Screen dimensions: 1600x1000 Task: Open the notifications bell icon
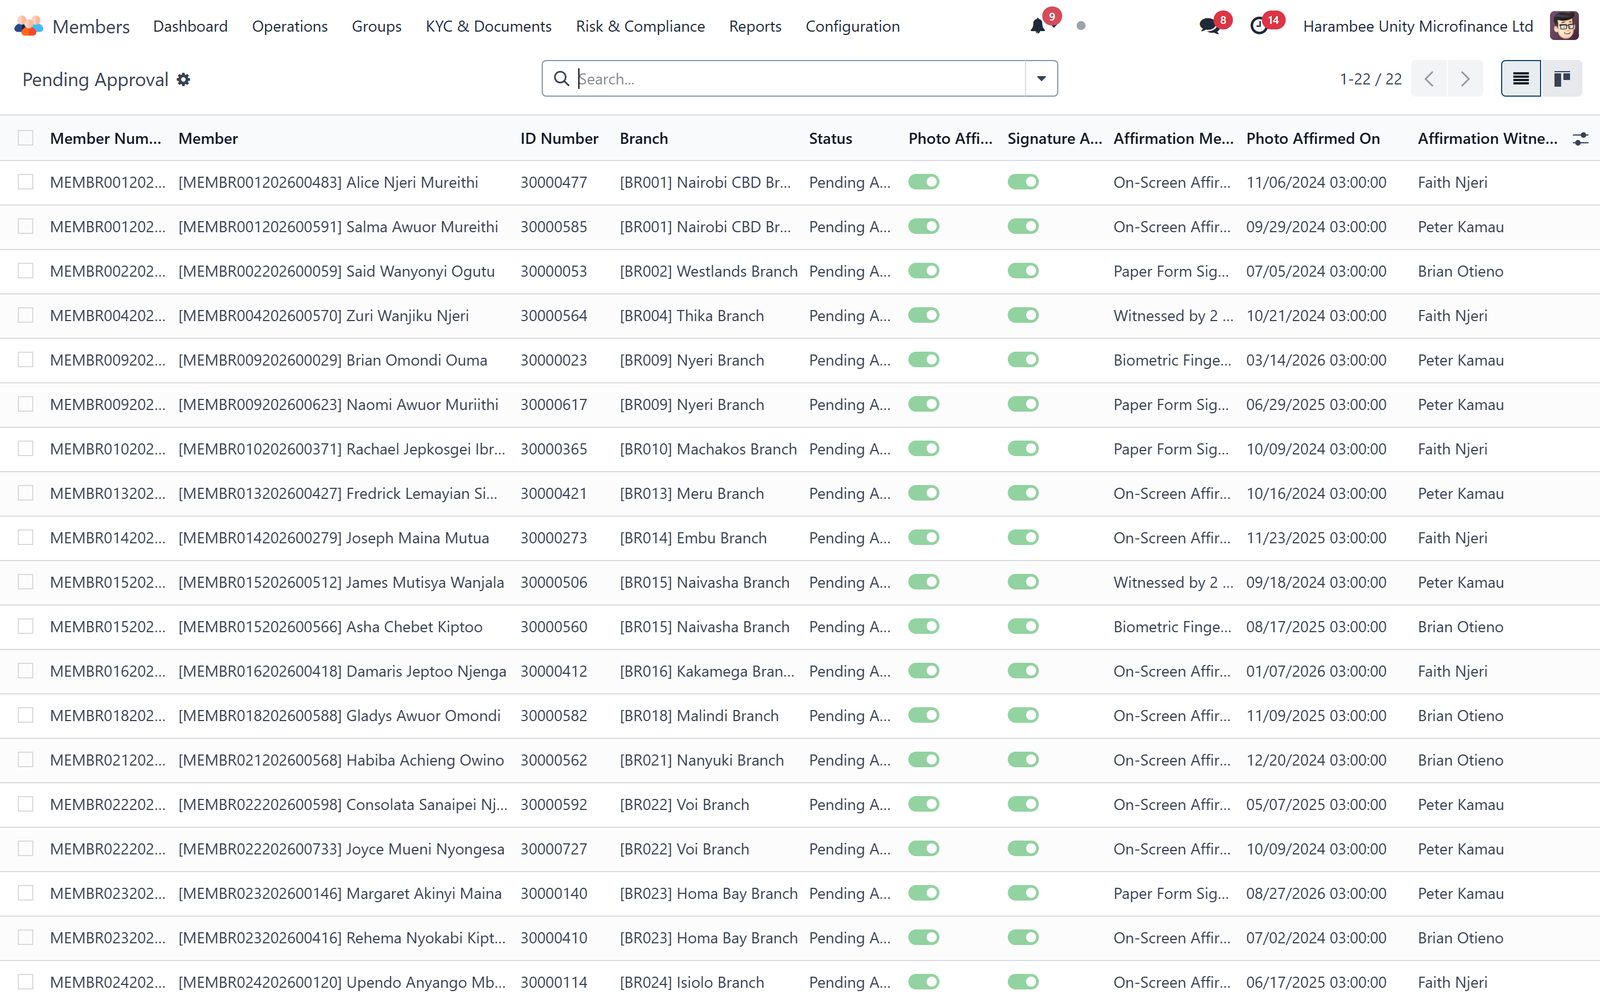pos(1038,26)
